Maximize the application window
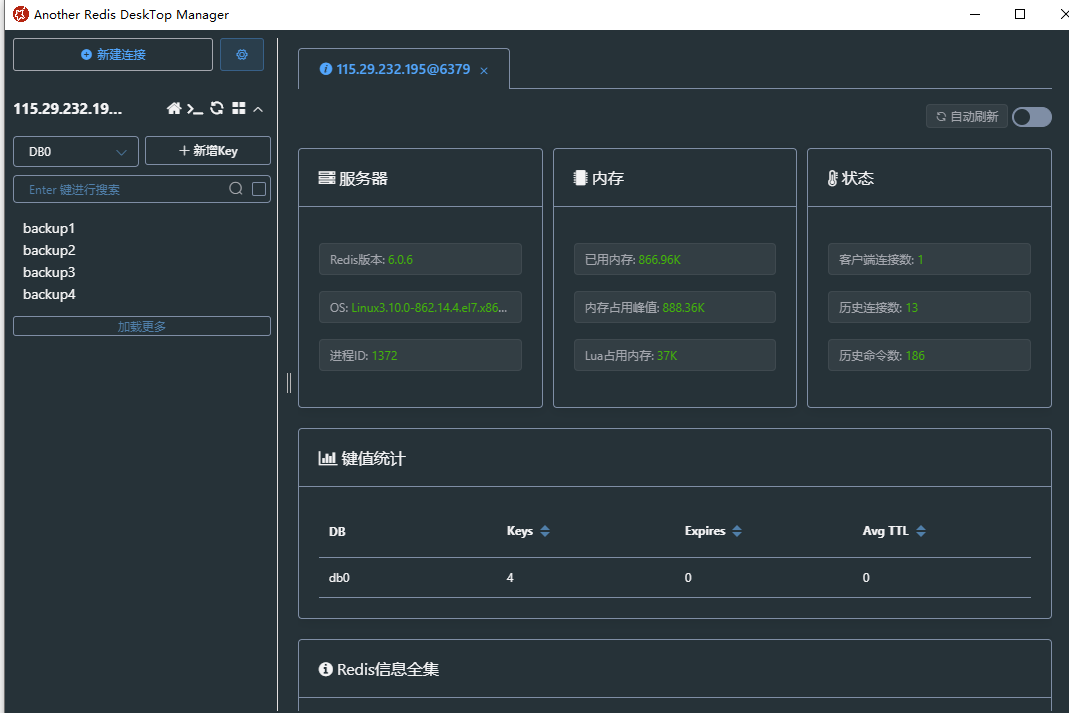This screenshot has height=713, width=1069. (1020, 14)
